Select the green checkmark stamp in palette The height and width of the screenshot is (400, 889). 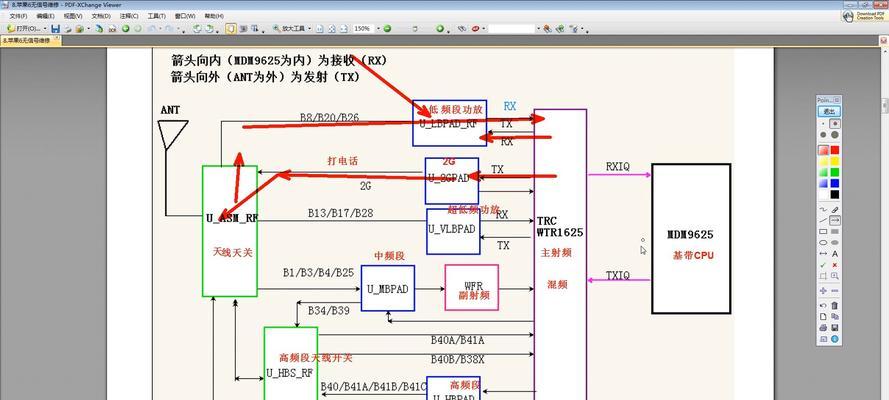click(x=823, y=265)
